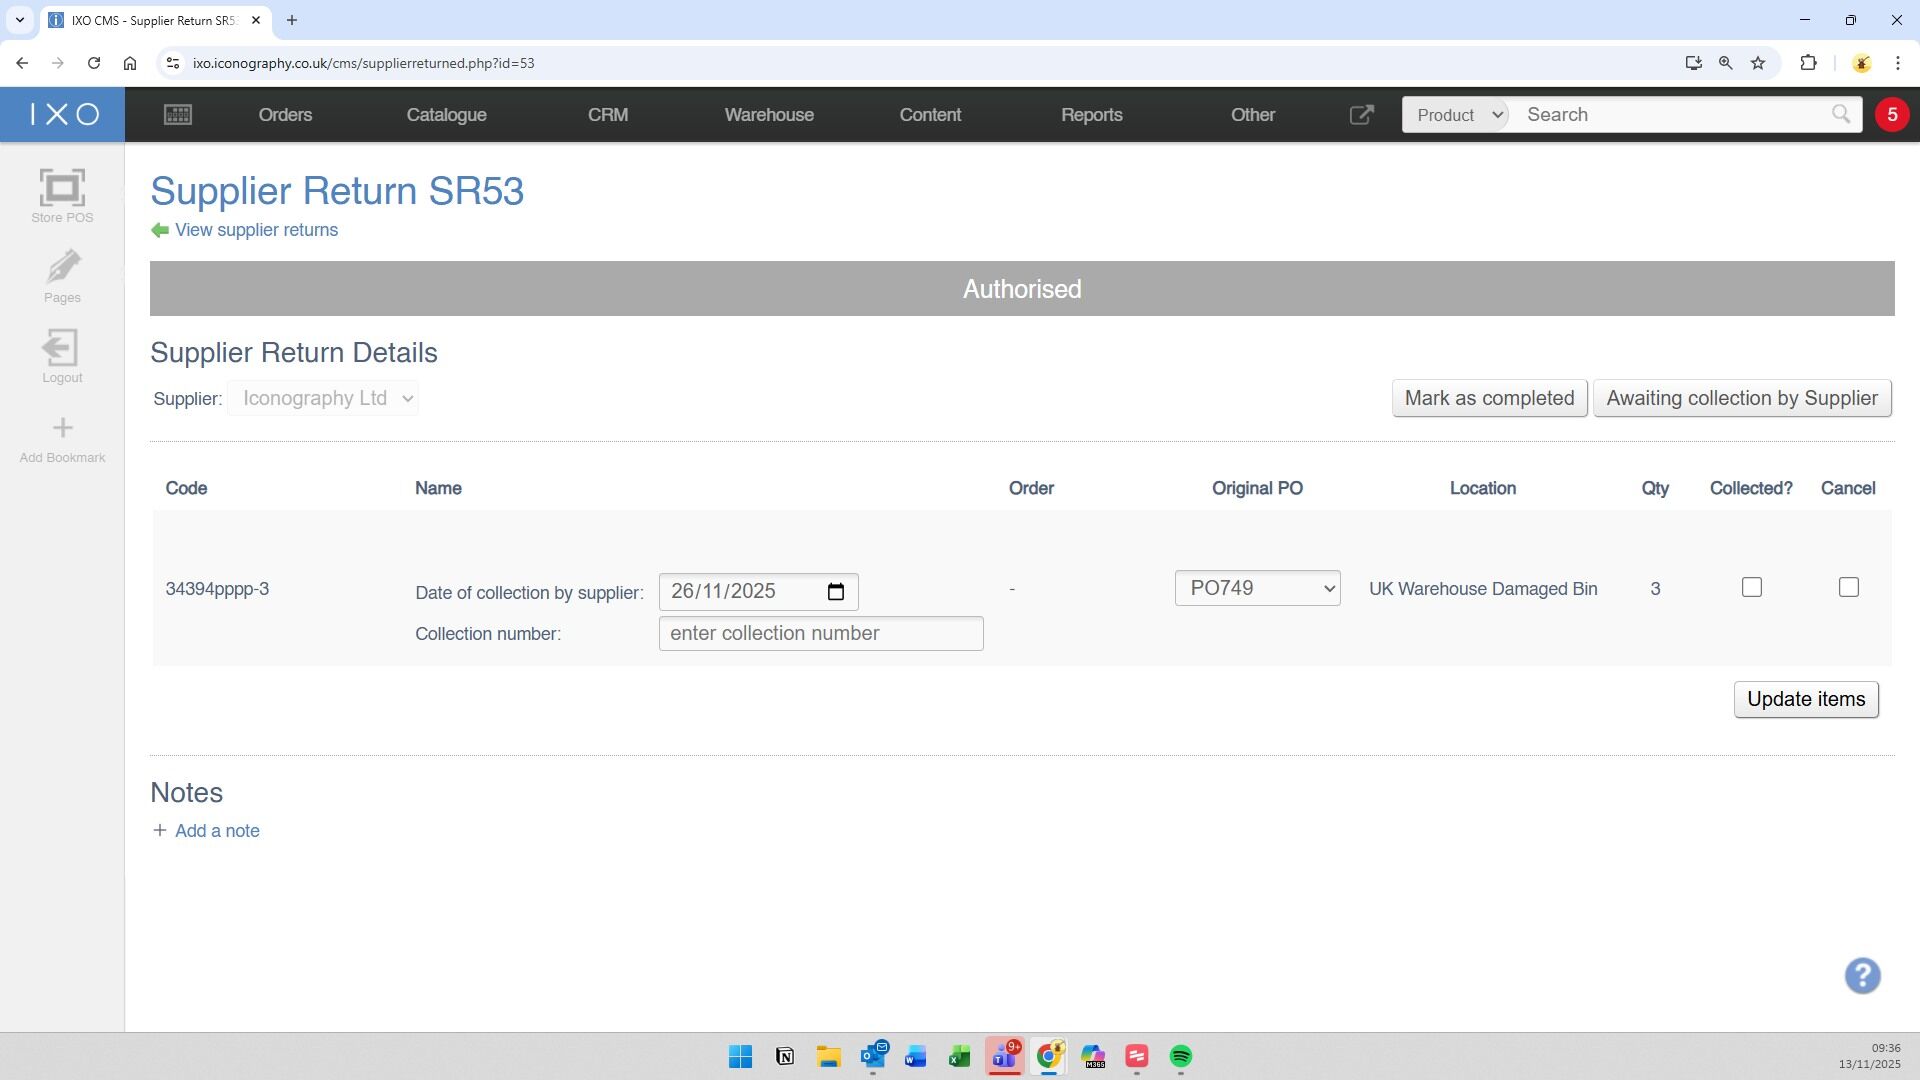Follow the View supplier returns link
The height and width of the screenshot is (1080, 1920).
256,230
